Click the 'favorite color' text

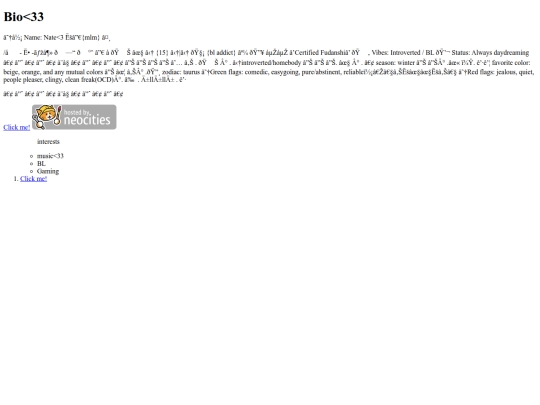tap(511, 63)
